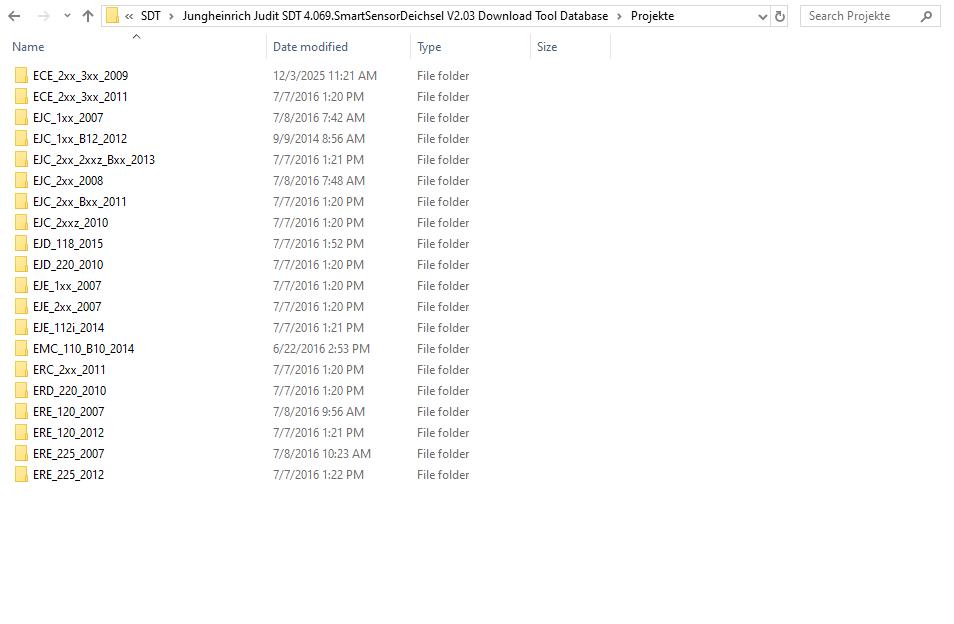954x624 pixels.
Task: Click date 7/8/2016 7:42 AM
Action: 319,118
